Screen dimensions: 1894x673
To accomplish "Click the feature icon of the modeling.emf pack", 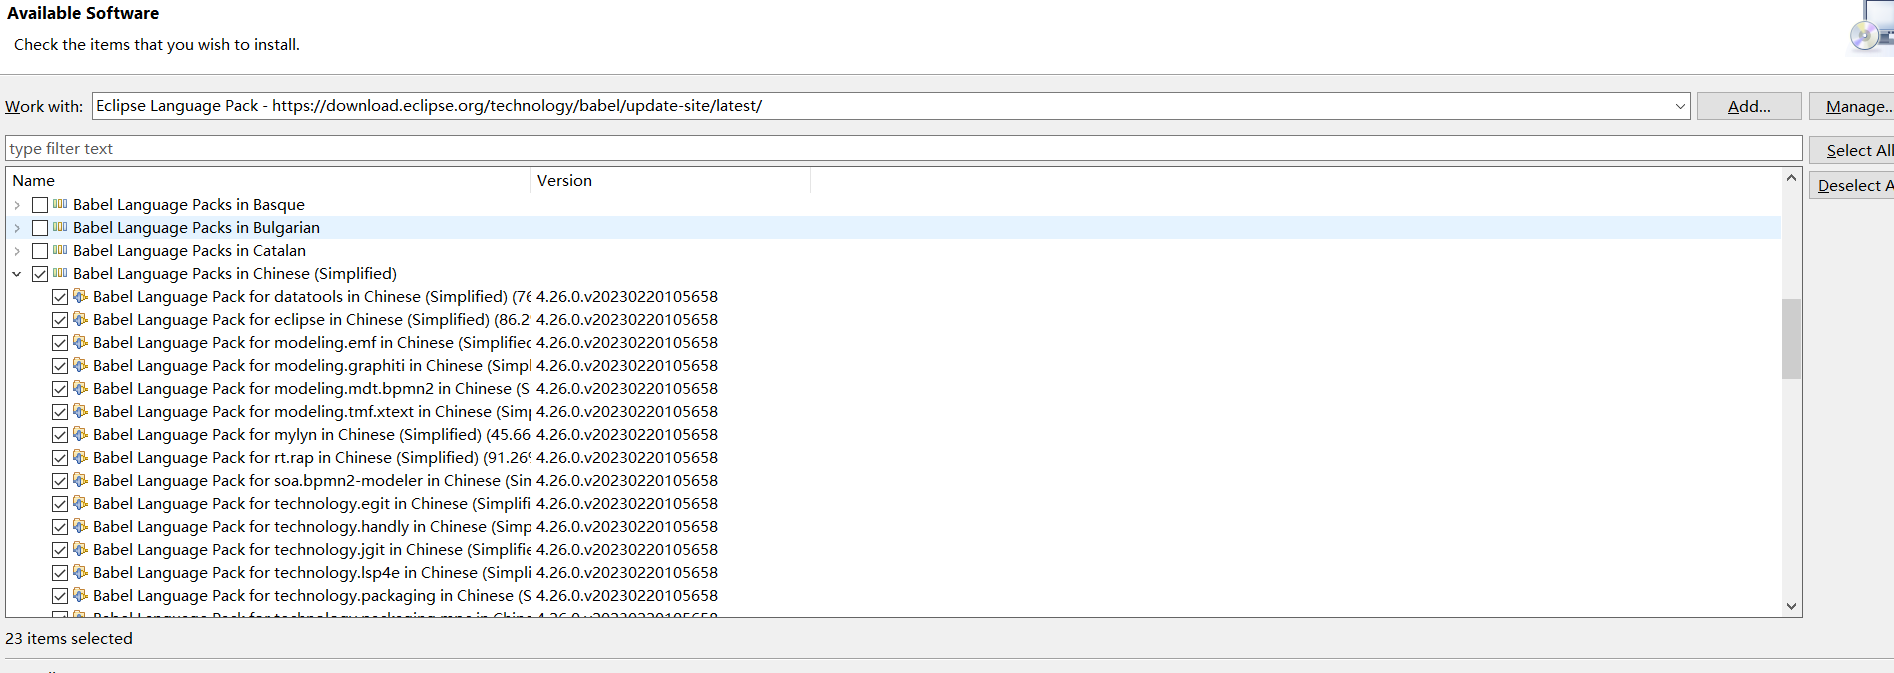I will pos(80,342).
